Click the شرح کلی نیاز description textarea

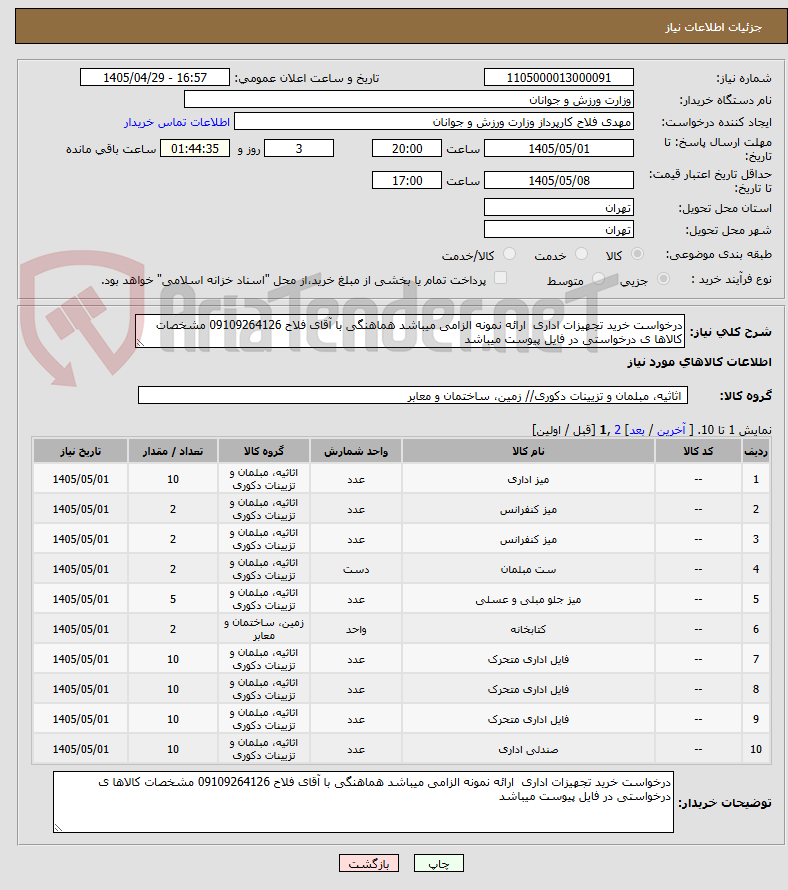pyautogui.click(x=410, y=331)
